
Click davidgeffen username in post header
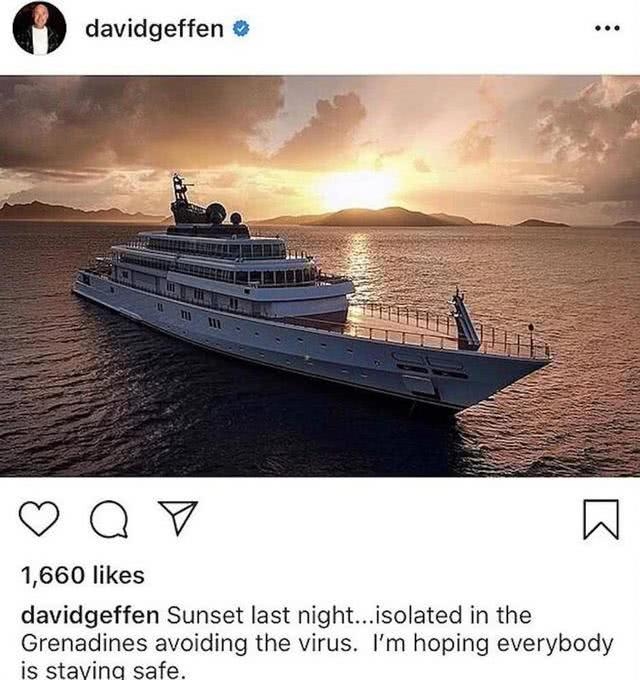point(154,30)
